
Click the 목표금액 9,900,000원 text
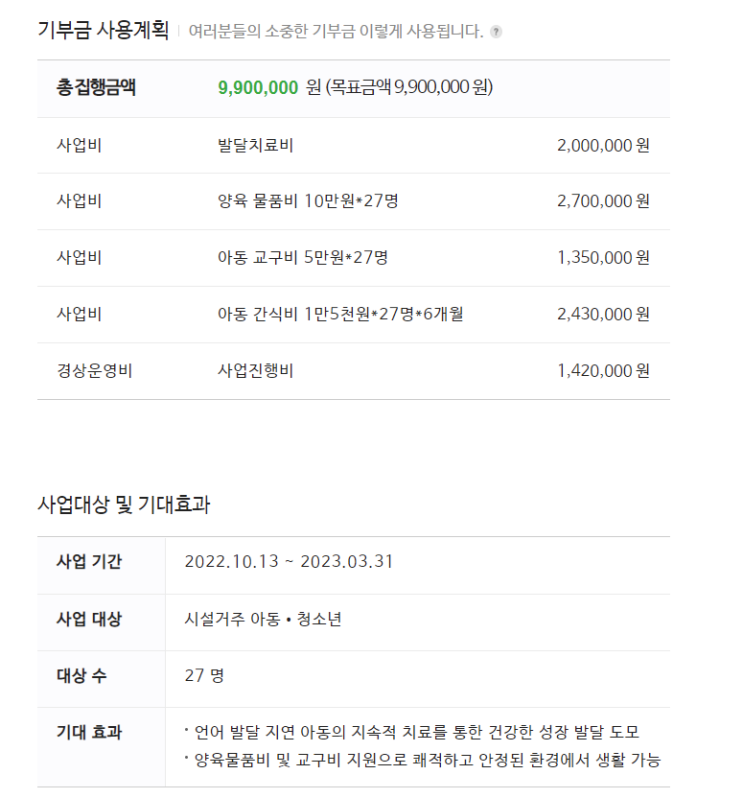pyautogui.click(x=410, y=88)
